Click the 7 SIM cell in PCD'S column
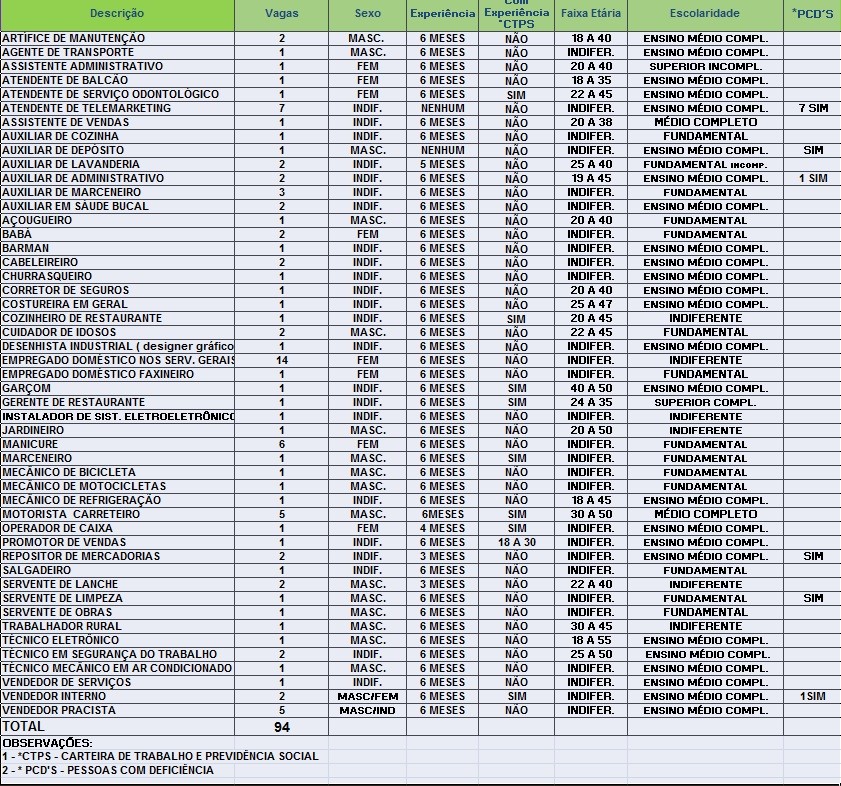This screenshot has width=841, height=786. tap(812, 108)
